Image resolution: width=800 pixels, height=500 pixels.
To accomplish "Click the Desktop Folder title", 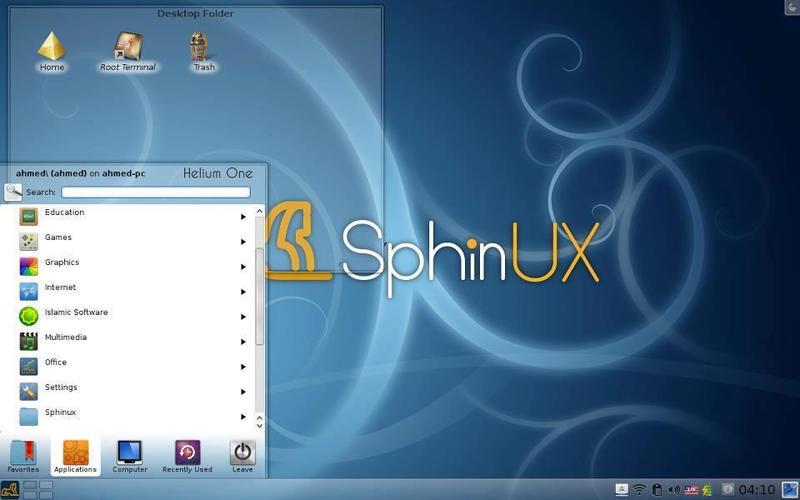I will 195,14.
